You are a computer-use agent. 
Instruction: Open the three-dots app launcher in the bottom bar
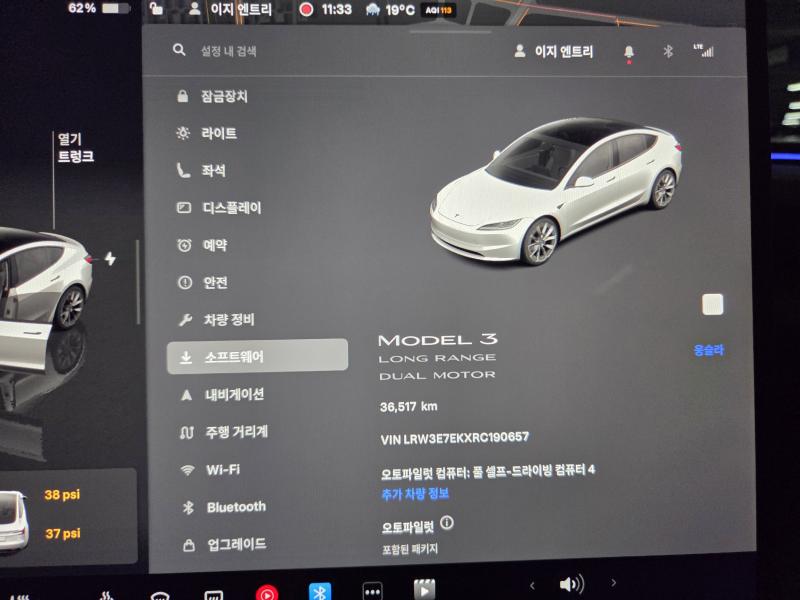[x=372, y=592]
